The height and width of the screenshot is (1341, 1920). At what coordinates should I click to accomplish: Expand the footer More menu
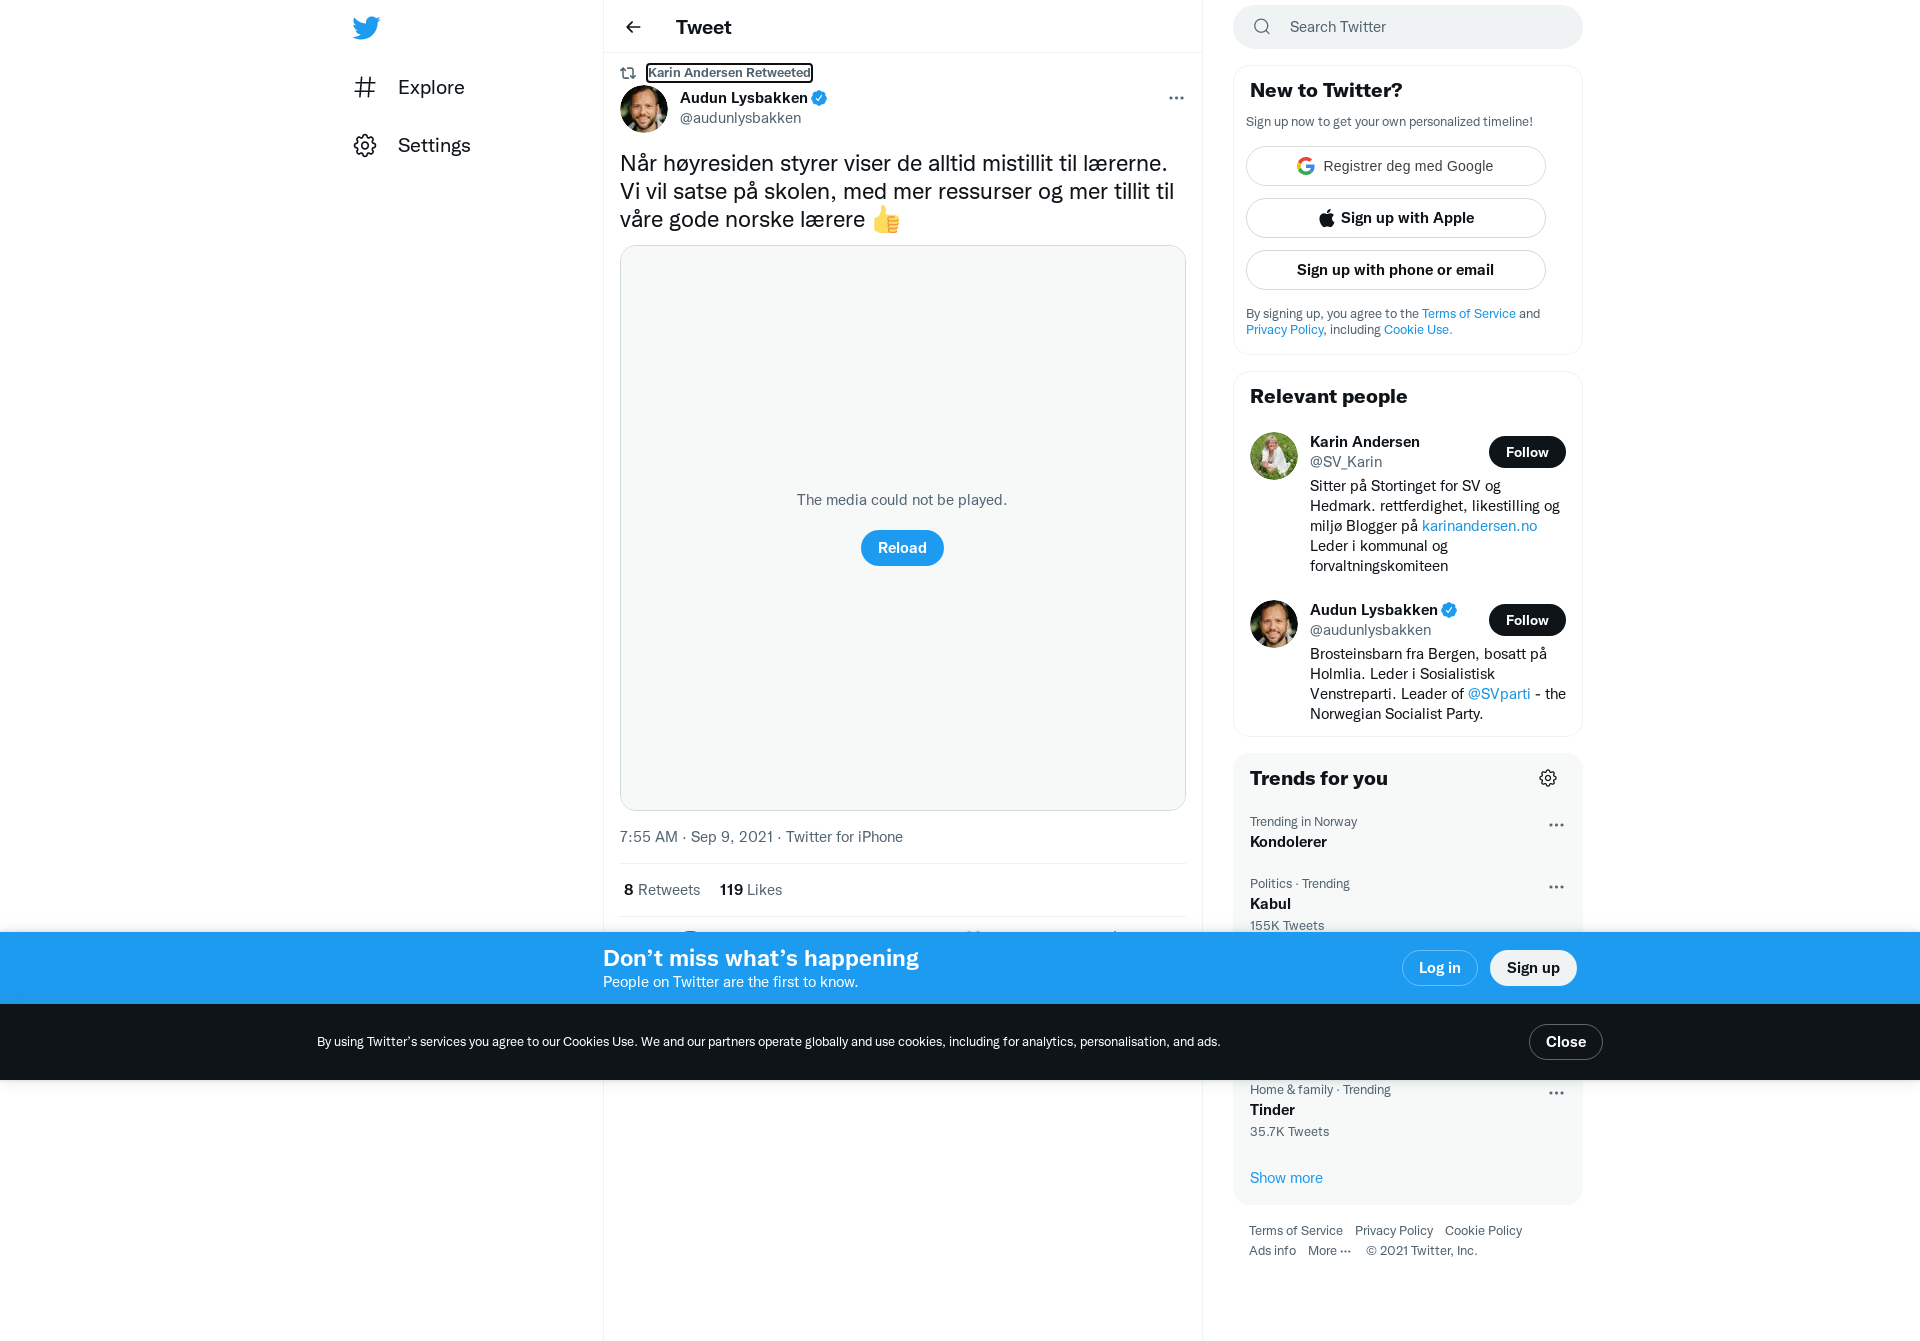tap(1329, 1251)
